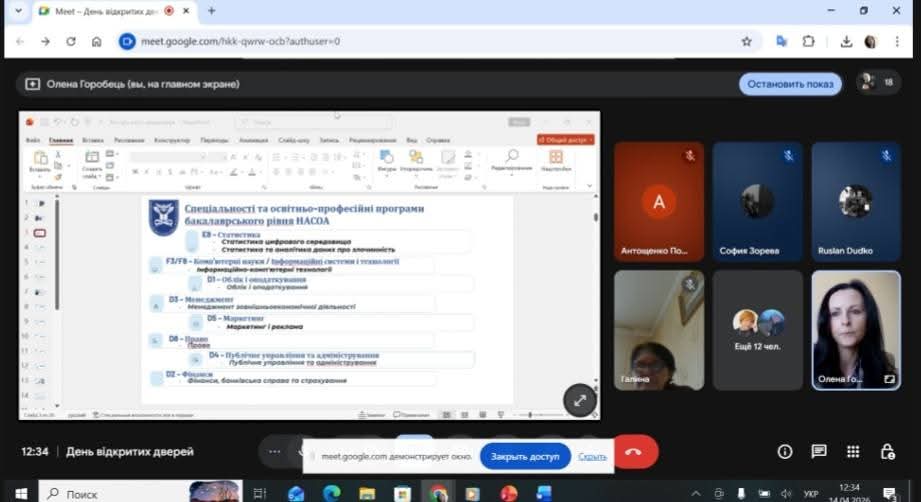Viewport: 921px width, 502px height.
Task: Open the chat panel icon
Action: pos(819,451)
